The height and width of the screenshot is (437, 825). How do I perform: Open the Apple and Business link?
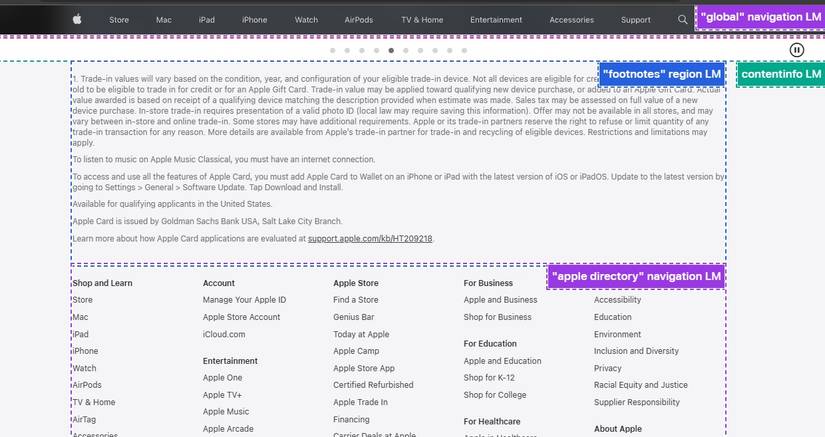pyautogui.click(x=500, y=300)
